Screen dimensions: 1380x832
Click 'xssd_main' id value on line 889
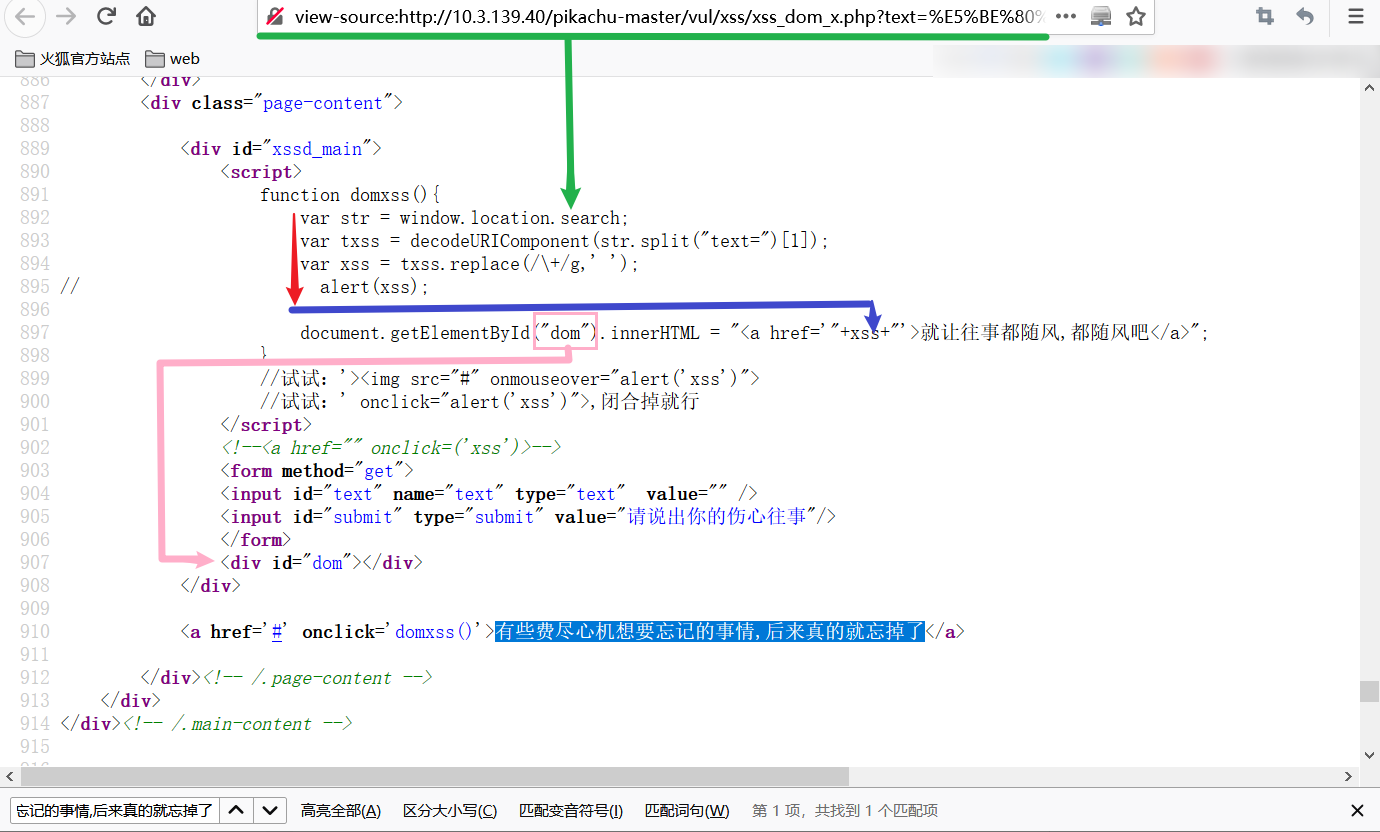click(x=317, y=149)
